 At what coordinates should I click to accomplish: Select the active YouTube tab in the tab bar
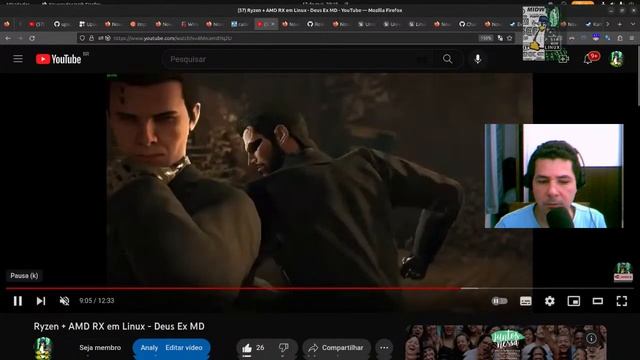pyautogui.click(x=266, y=24)
